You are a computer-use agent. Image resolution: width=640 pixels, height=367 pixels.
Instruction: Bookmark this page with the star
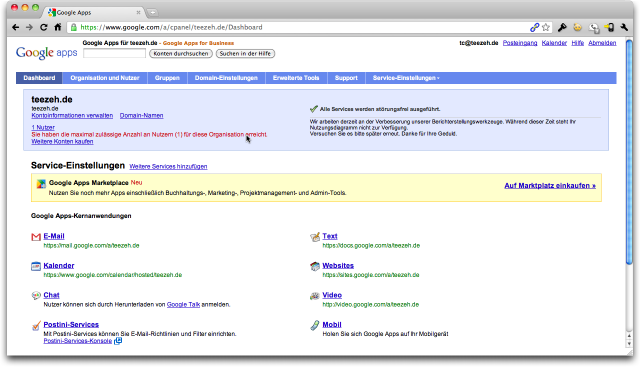tap(546, 27)
